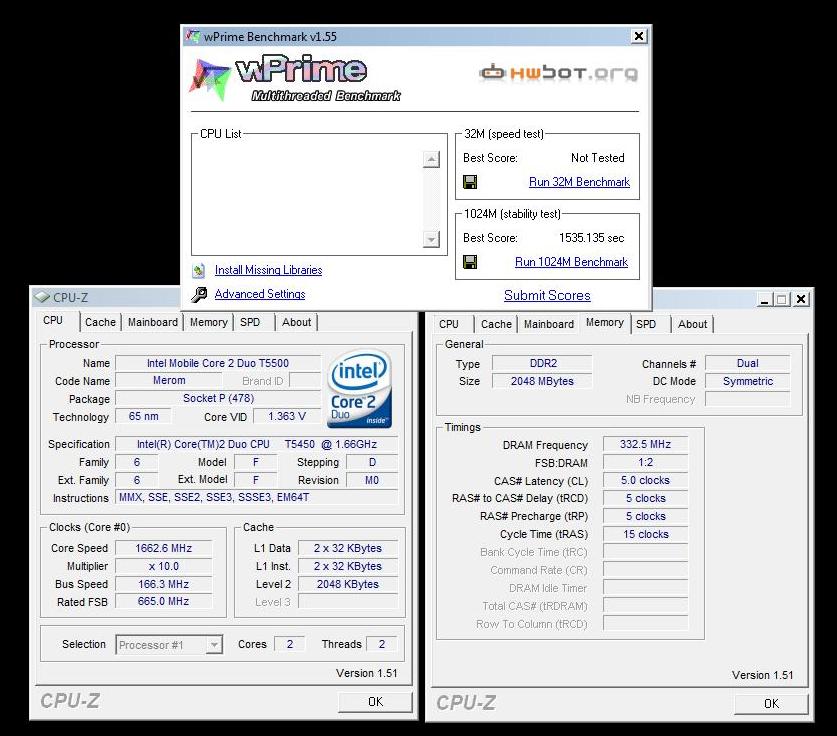Open Mainboard tab in left CPU-Z window
The width and height of the screenshot is (837, 736).
pyautogui.click(x=153, y=322)
